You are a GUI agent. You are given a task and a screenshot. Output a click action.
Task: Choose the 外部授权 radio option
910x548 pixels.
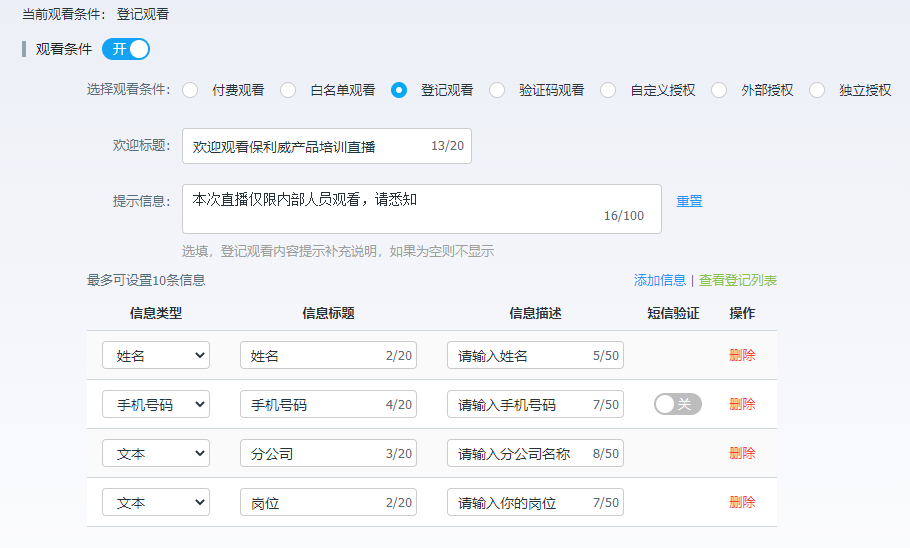pyautogui.click(x=719, y=90)
